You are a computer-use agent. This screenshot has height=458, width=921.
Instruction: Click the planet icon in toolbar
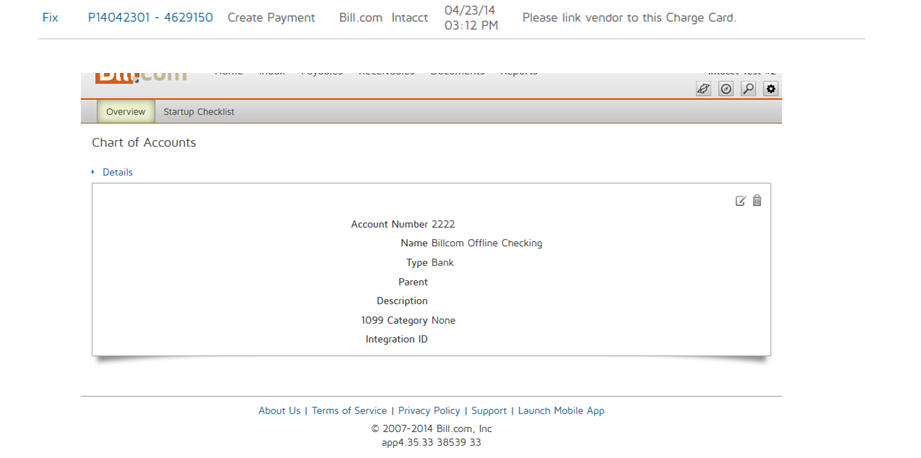click(704, 89)
